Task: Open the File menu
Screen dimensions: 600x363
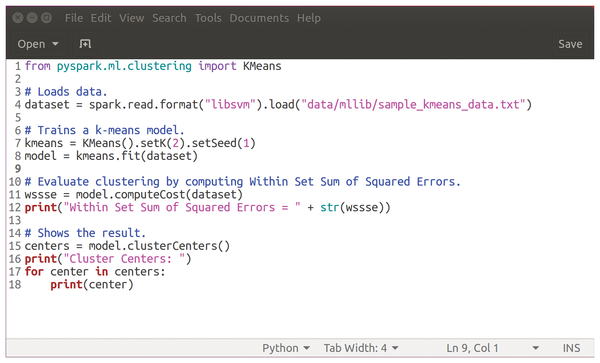Action: pyautogui.click(x=74, y=18)
